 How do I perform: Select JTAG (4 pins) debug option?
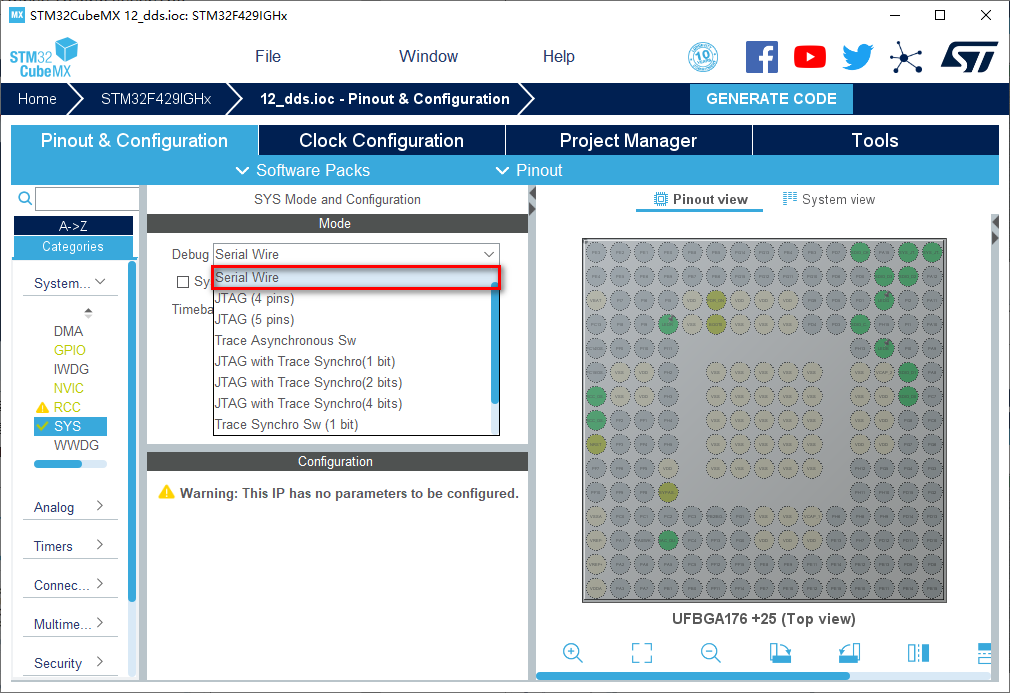[x=254, y=298]
